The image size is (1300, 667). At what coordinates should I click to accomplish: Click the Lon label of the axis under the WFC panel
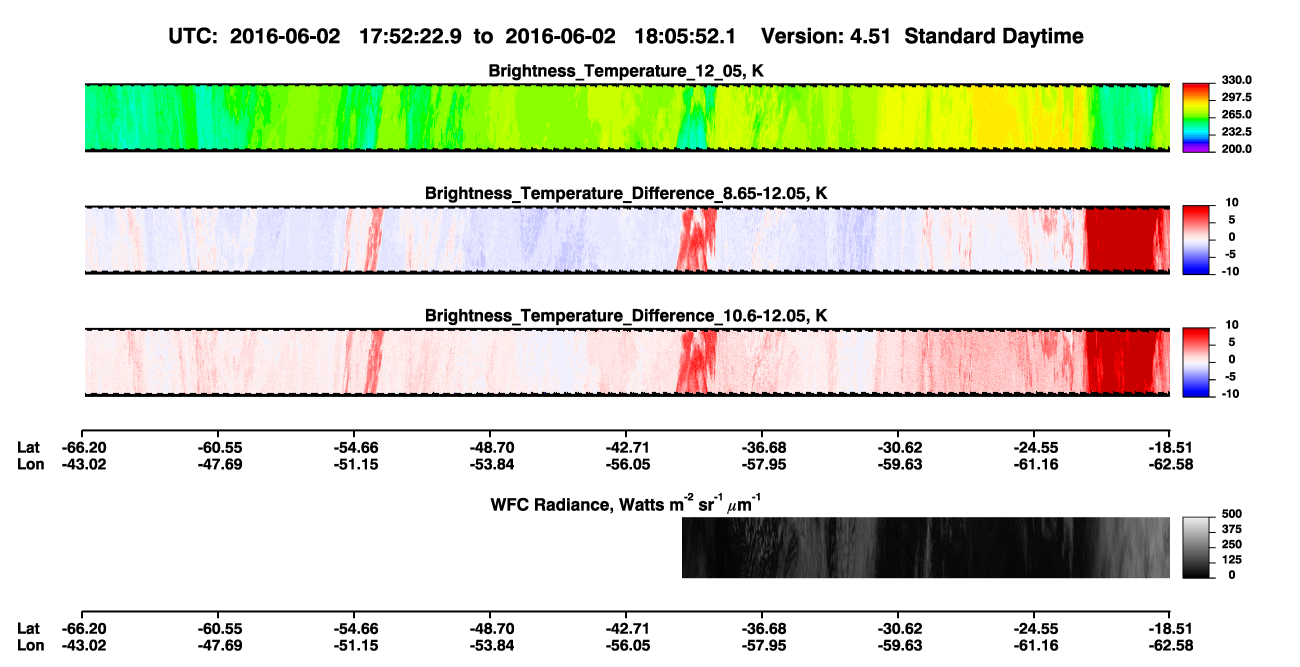30,646
